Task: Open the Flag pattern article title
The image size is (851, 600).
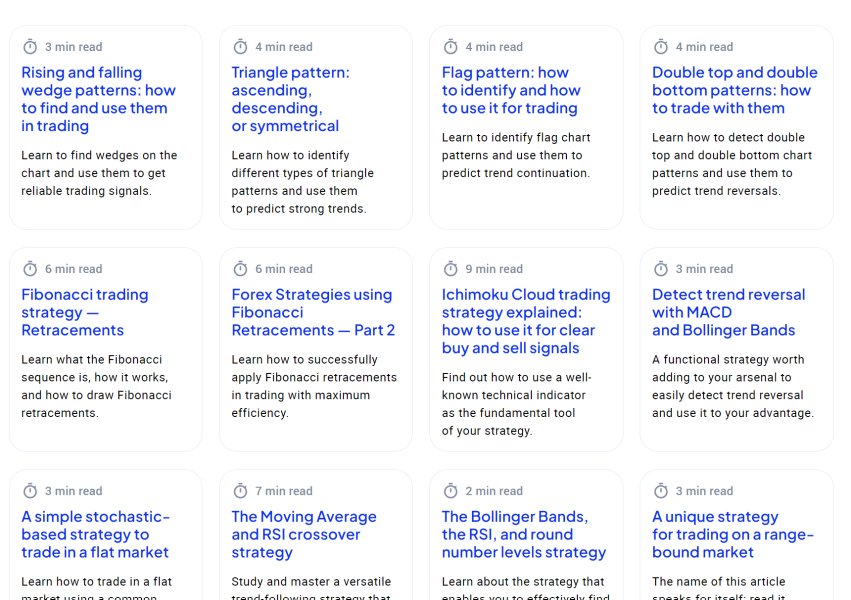Action: coord(509,90)
